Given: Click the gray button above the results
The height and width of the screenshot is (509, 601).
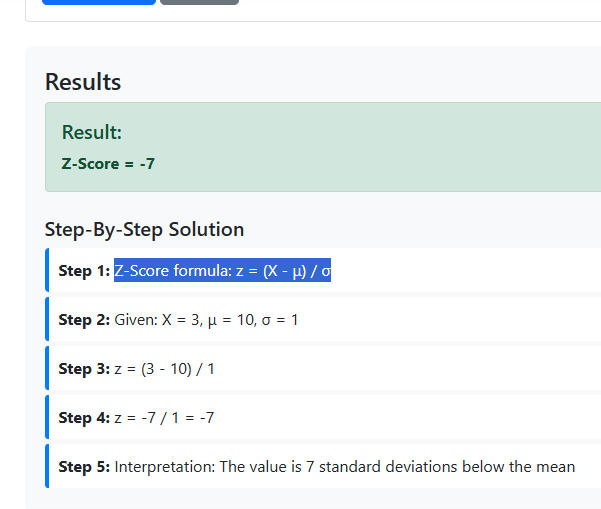Looking at the screenshot, I should [199, 2].
